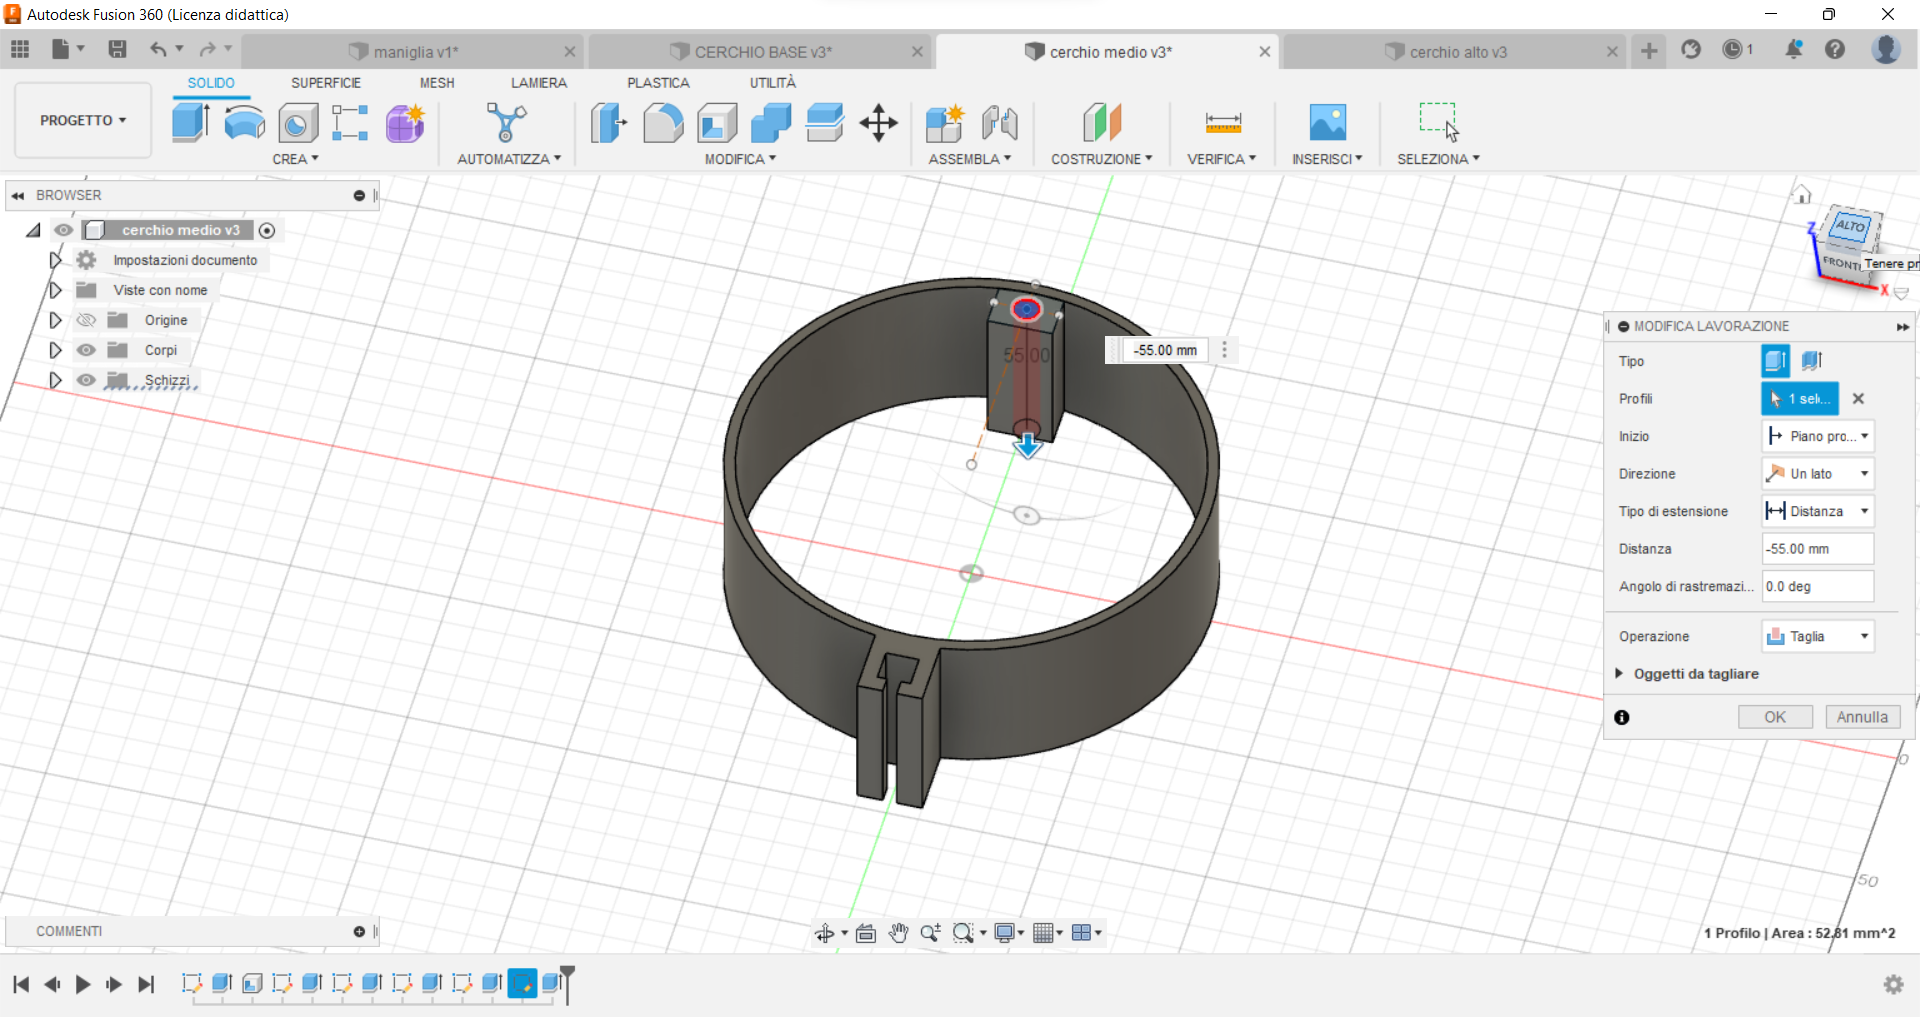Open the Foro (hole) tool
Viewport: 1920px width, 1017px height.
(x=296, y=122)
